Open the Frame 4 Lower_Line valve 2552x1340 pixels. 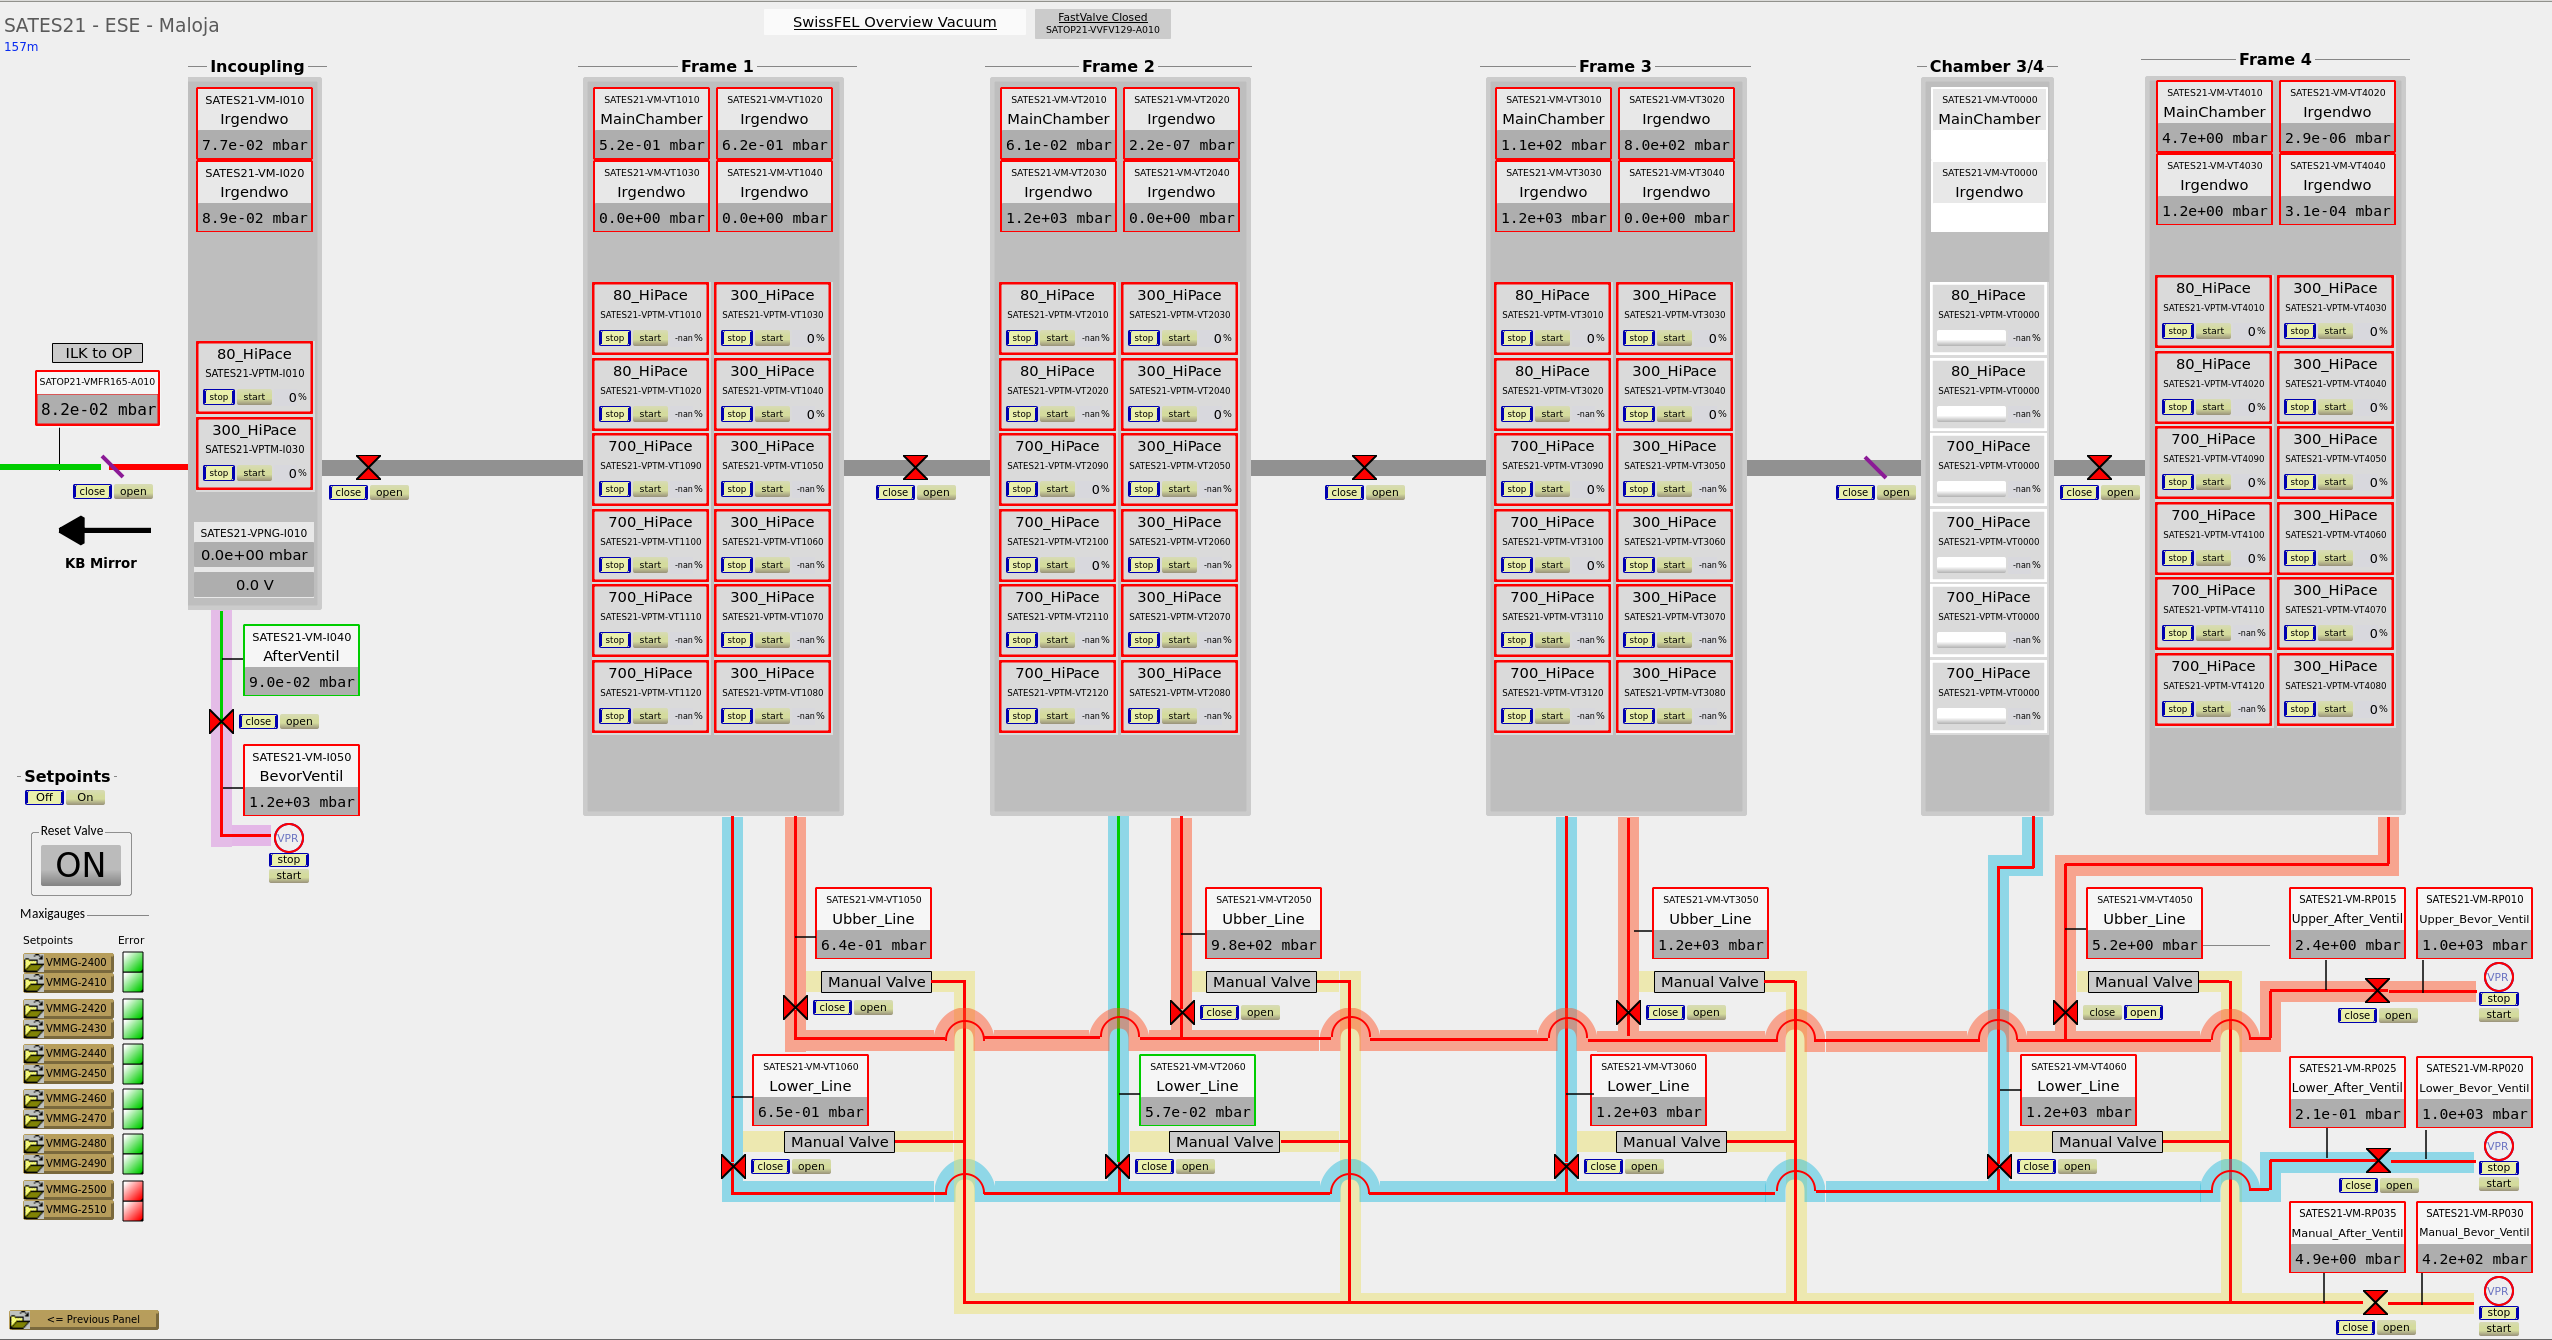pos(2077,1166)
